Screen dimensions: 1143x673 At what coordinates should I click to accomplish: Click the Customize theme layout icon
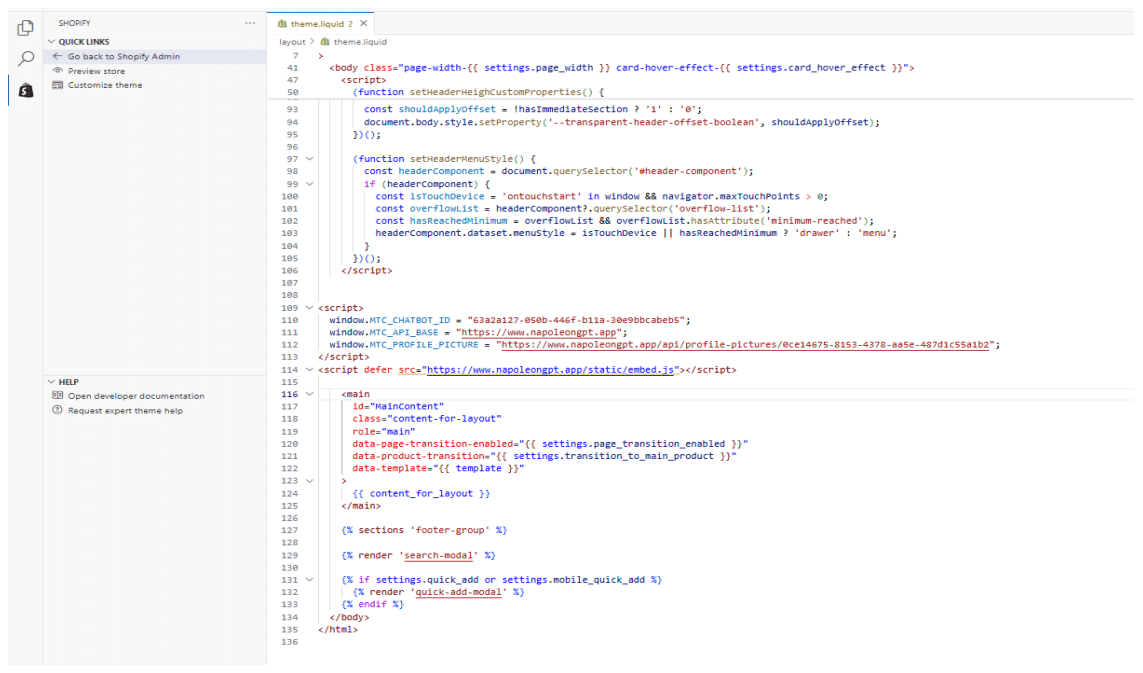click(x=58, y=85)
